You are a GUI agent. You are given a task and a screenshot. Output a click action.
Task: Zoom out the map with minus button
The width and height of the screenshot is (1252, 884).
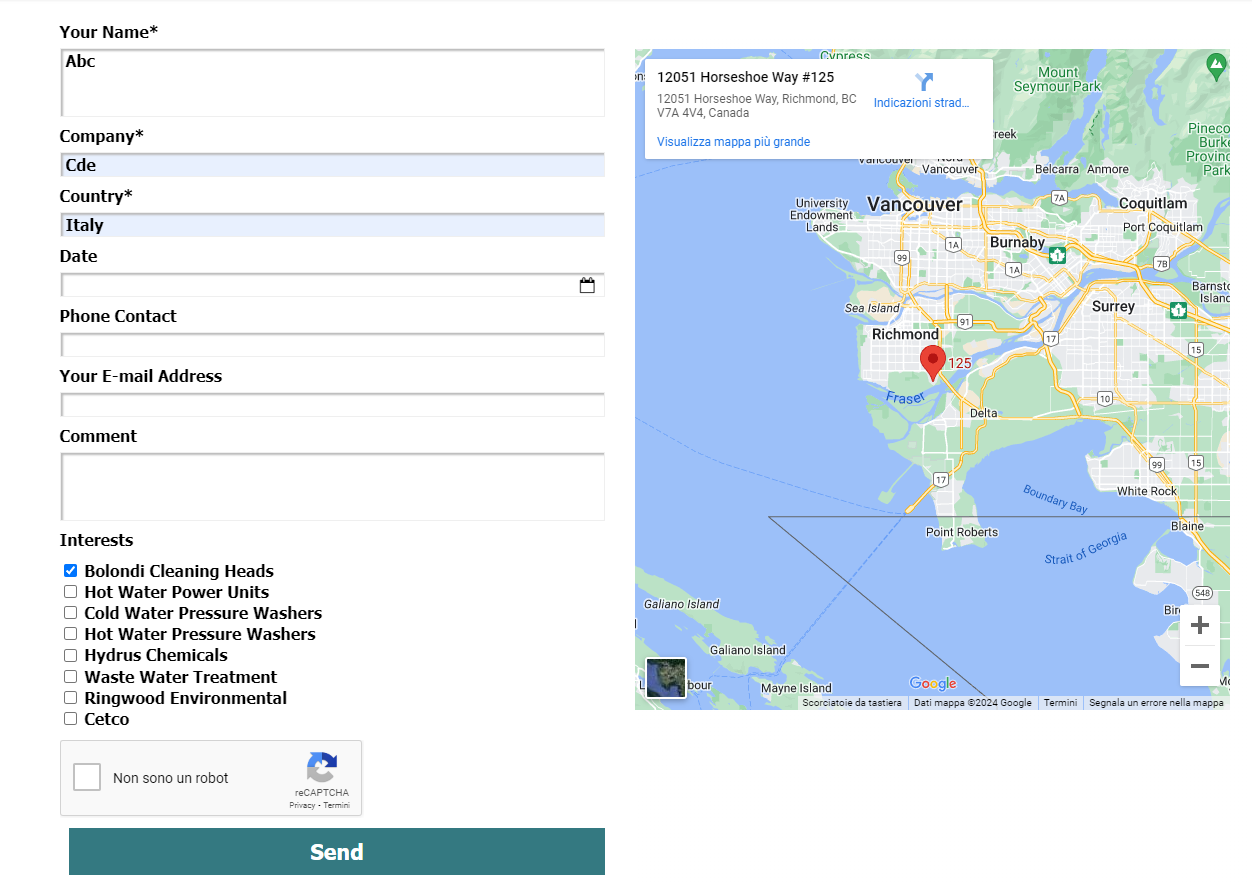point(1200,666)
